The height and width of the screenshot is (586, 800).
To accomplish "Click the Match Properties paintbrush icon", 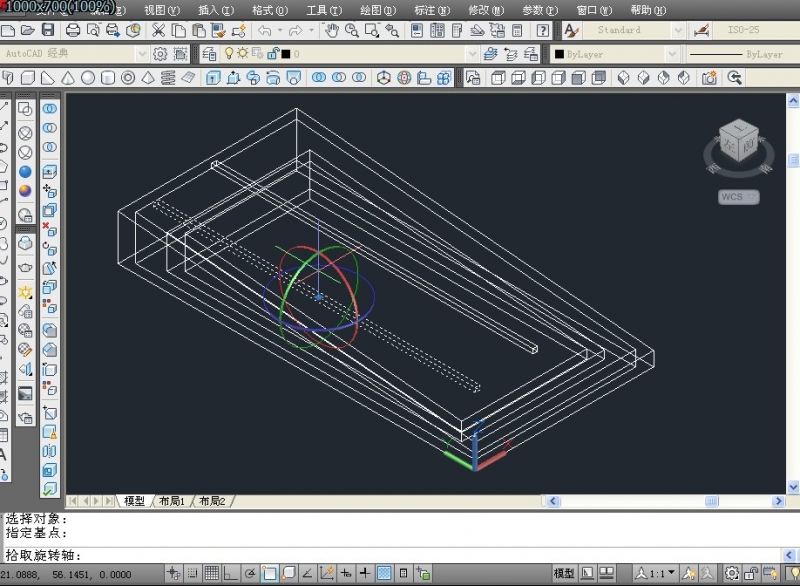I will 218,31.
